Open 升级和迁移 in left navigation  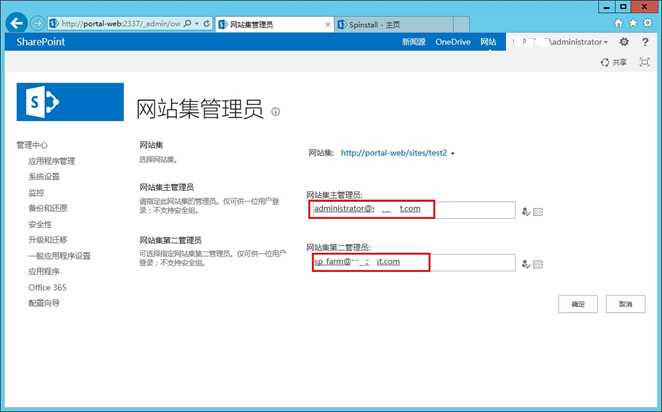tap(48, 240)
